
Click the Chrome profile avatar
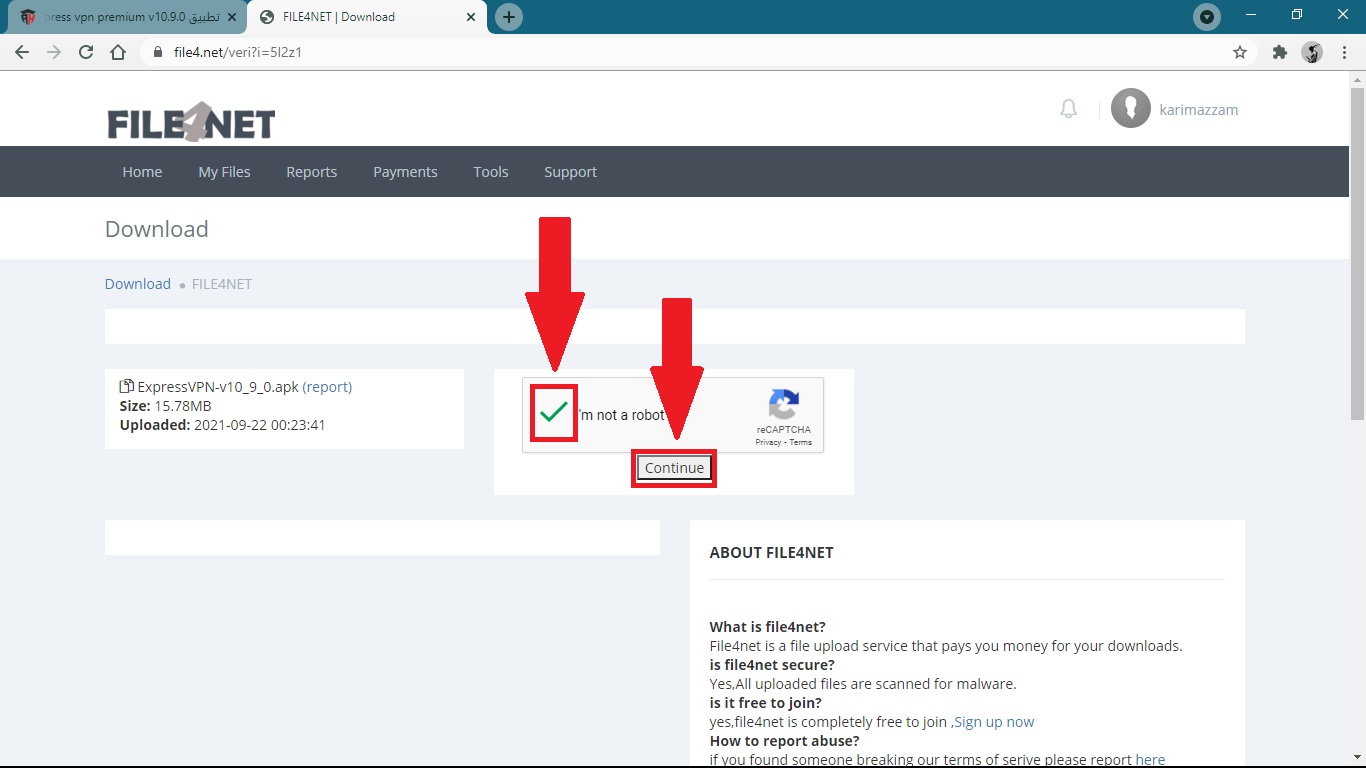[1312, 52]
